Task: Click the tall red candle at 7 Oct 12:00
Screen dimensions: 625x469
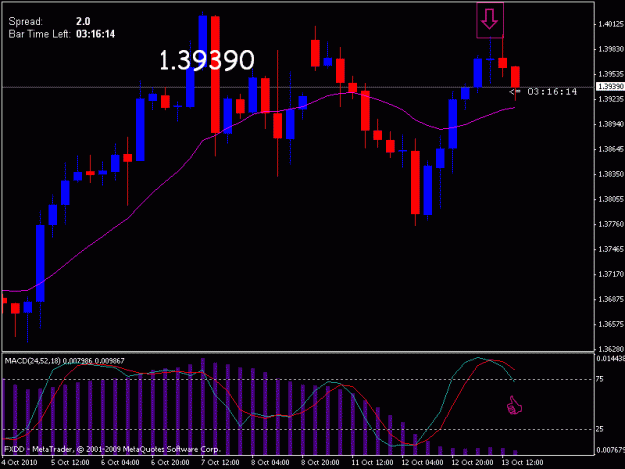Action: tap(215, 75)
